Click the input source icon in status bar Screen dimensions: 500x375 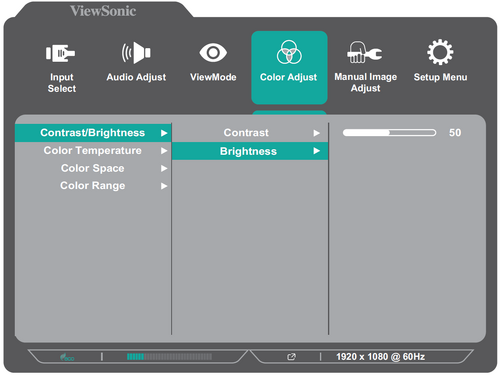(x=291, y=357)
